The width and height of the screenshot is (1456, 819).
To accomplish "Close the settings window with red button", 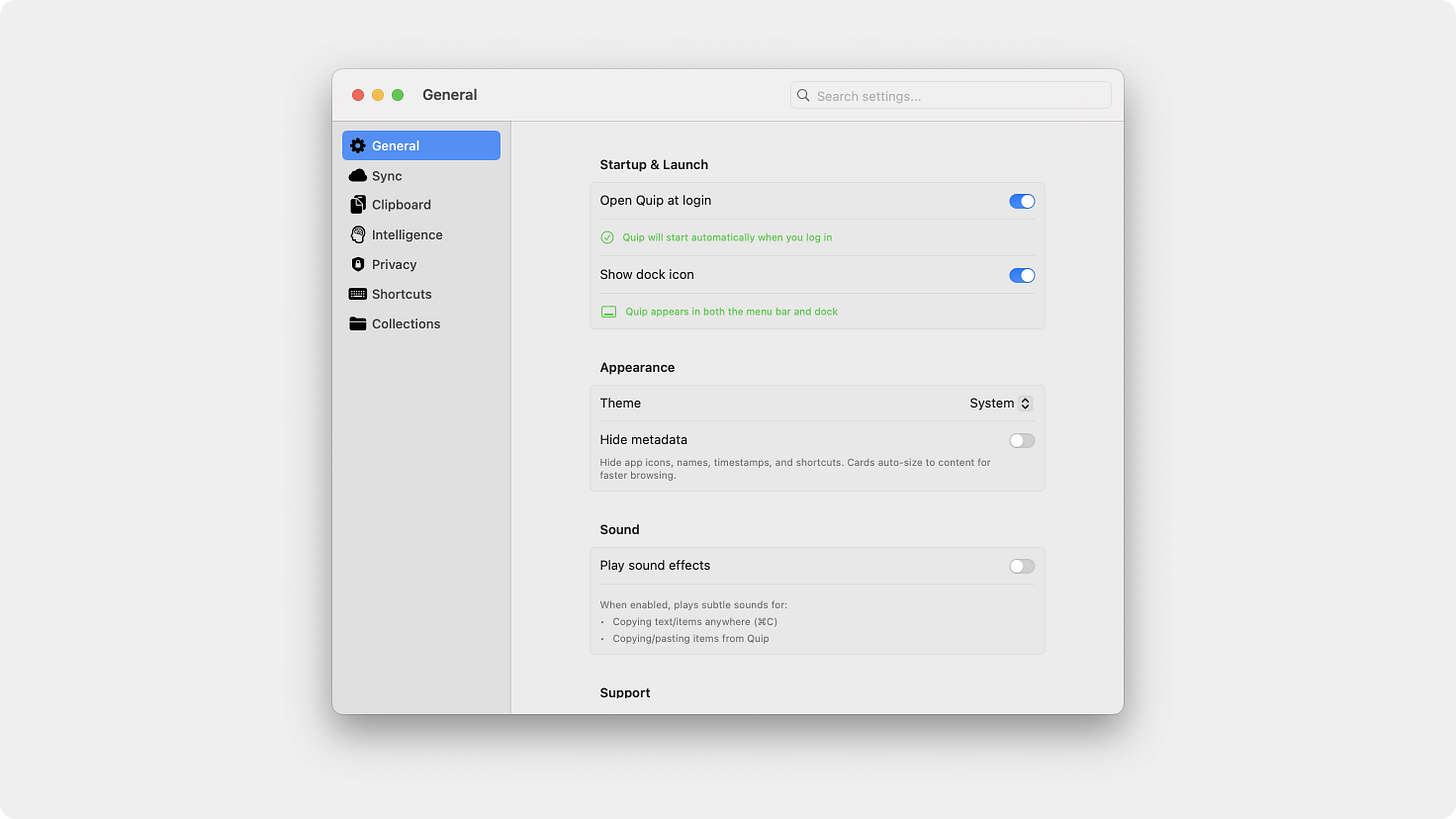I will point(358,95).
